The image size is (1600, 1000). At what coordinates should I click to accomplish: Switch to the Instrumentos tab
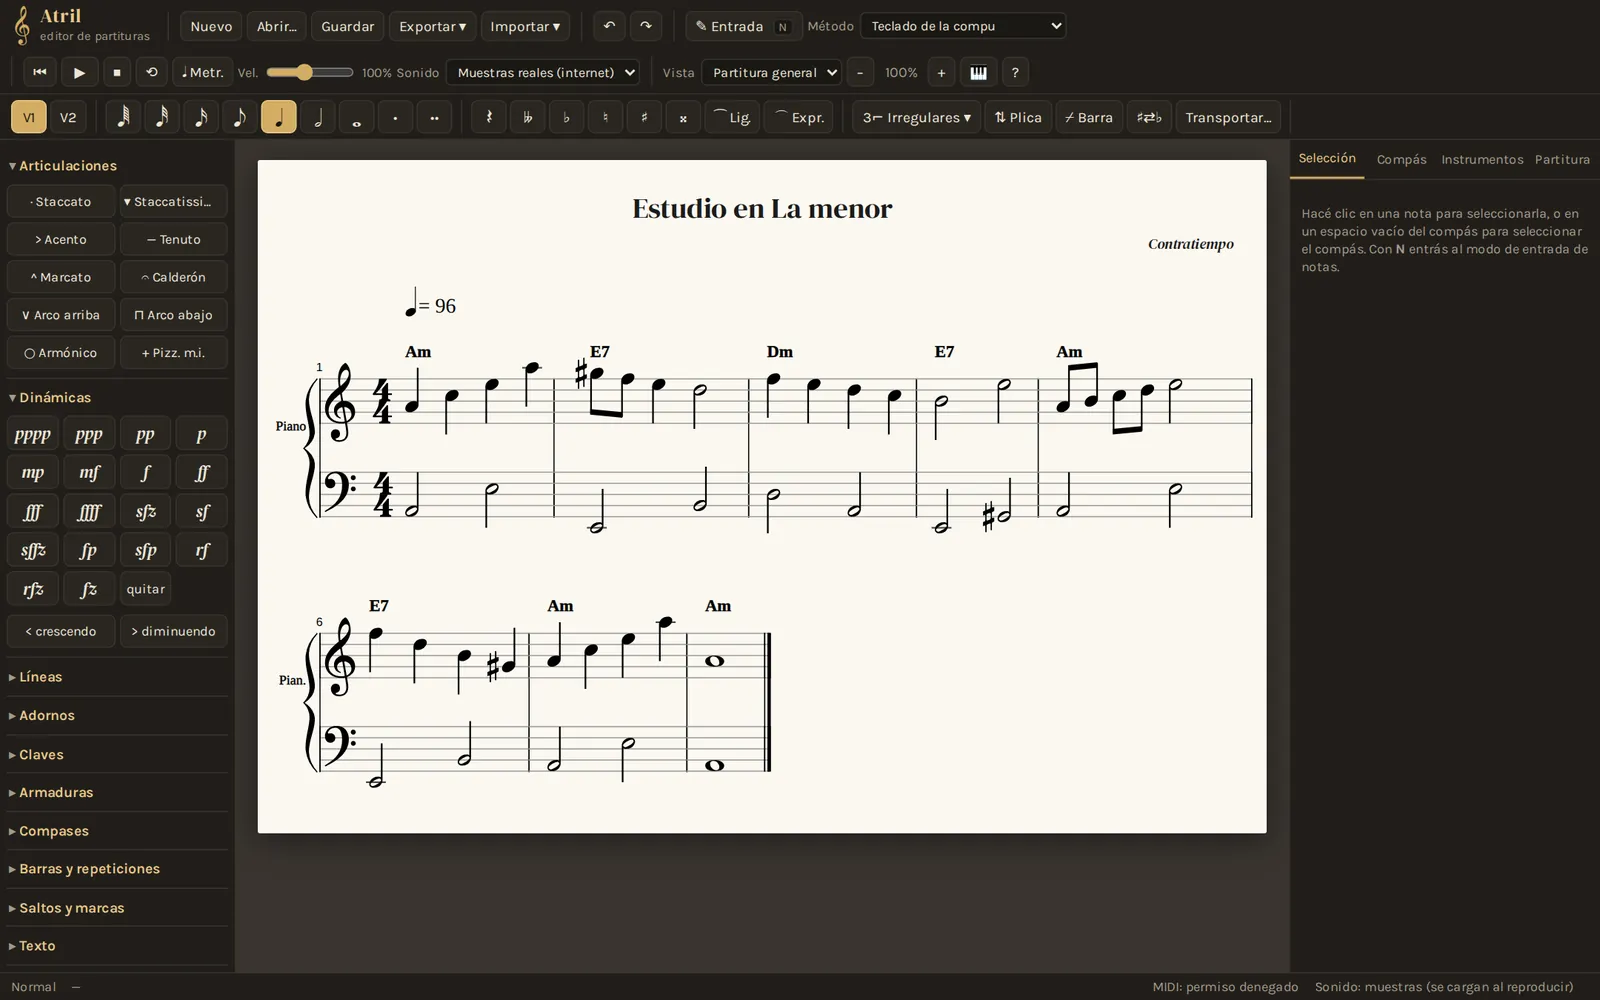pyautogui.click(x=1482, y=159)
